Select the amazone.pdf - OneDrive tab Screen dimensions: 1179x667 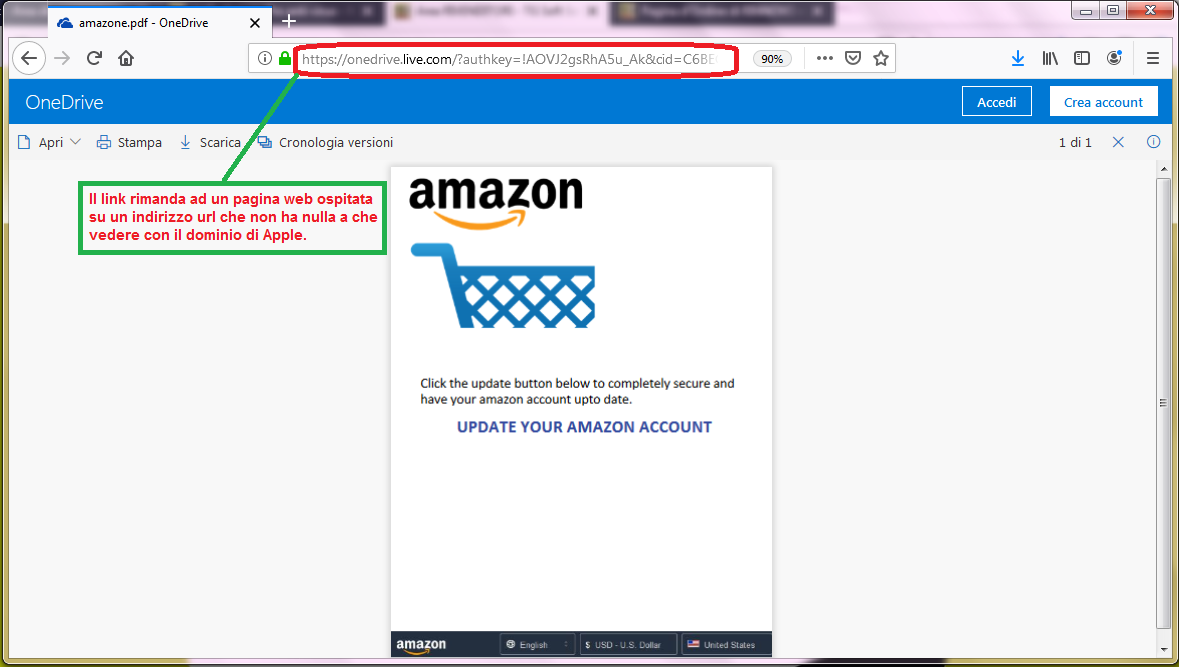tap(159, 23)
